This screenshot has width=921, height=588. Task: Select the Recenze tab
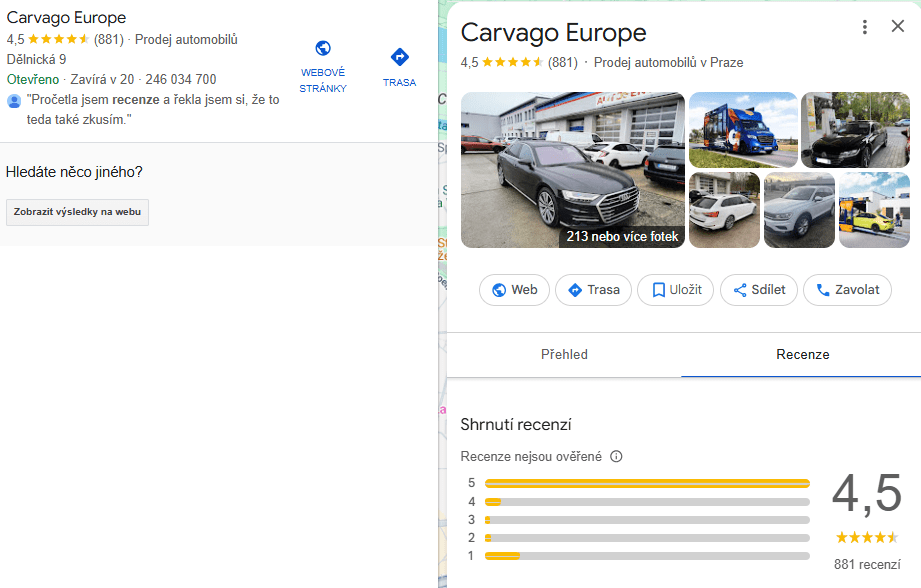802,355
